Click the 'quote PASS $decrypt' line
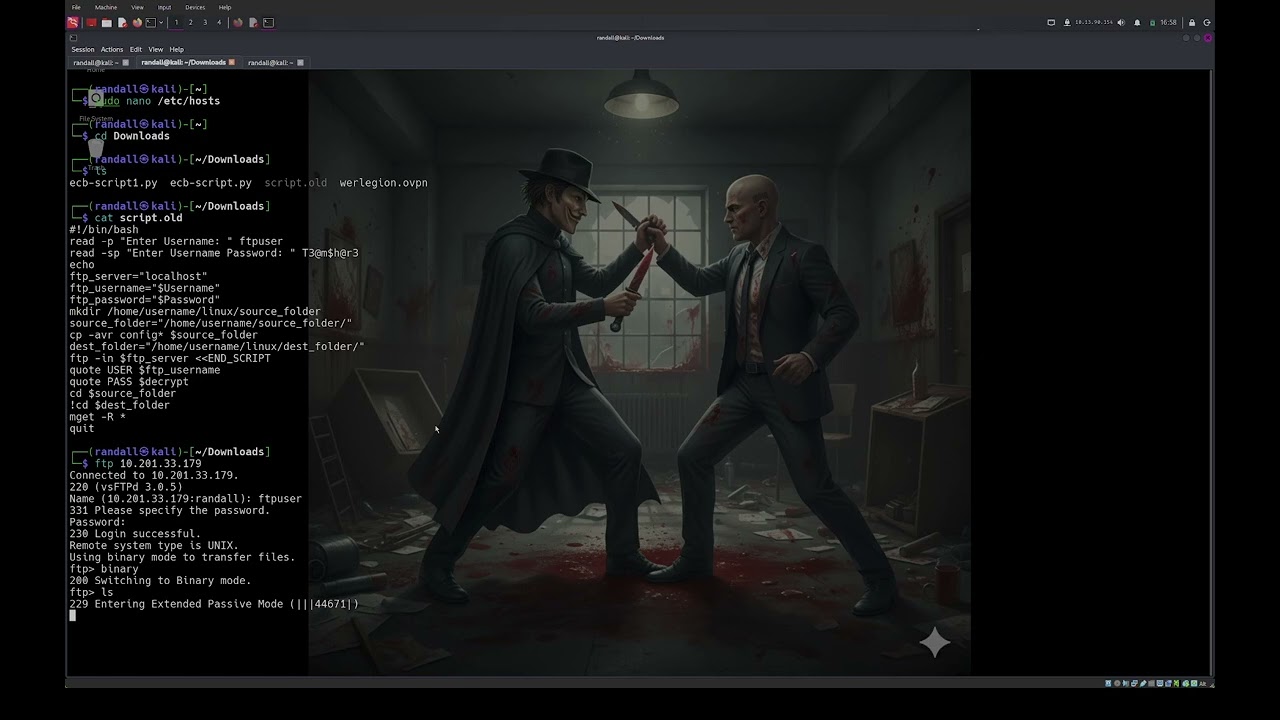This screenshot has width=1280, height=720. pos(129,382)
